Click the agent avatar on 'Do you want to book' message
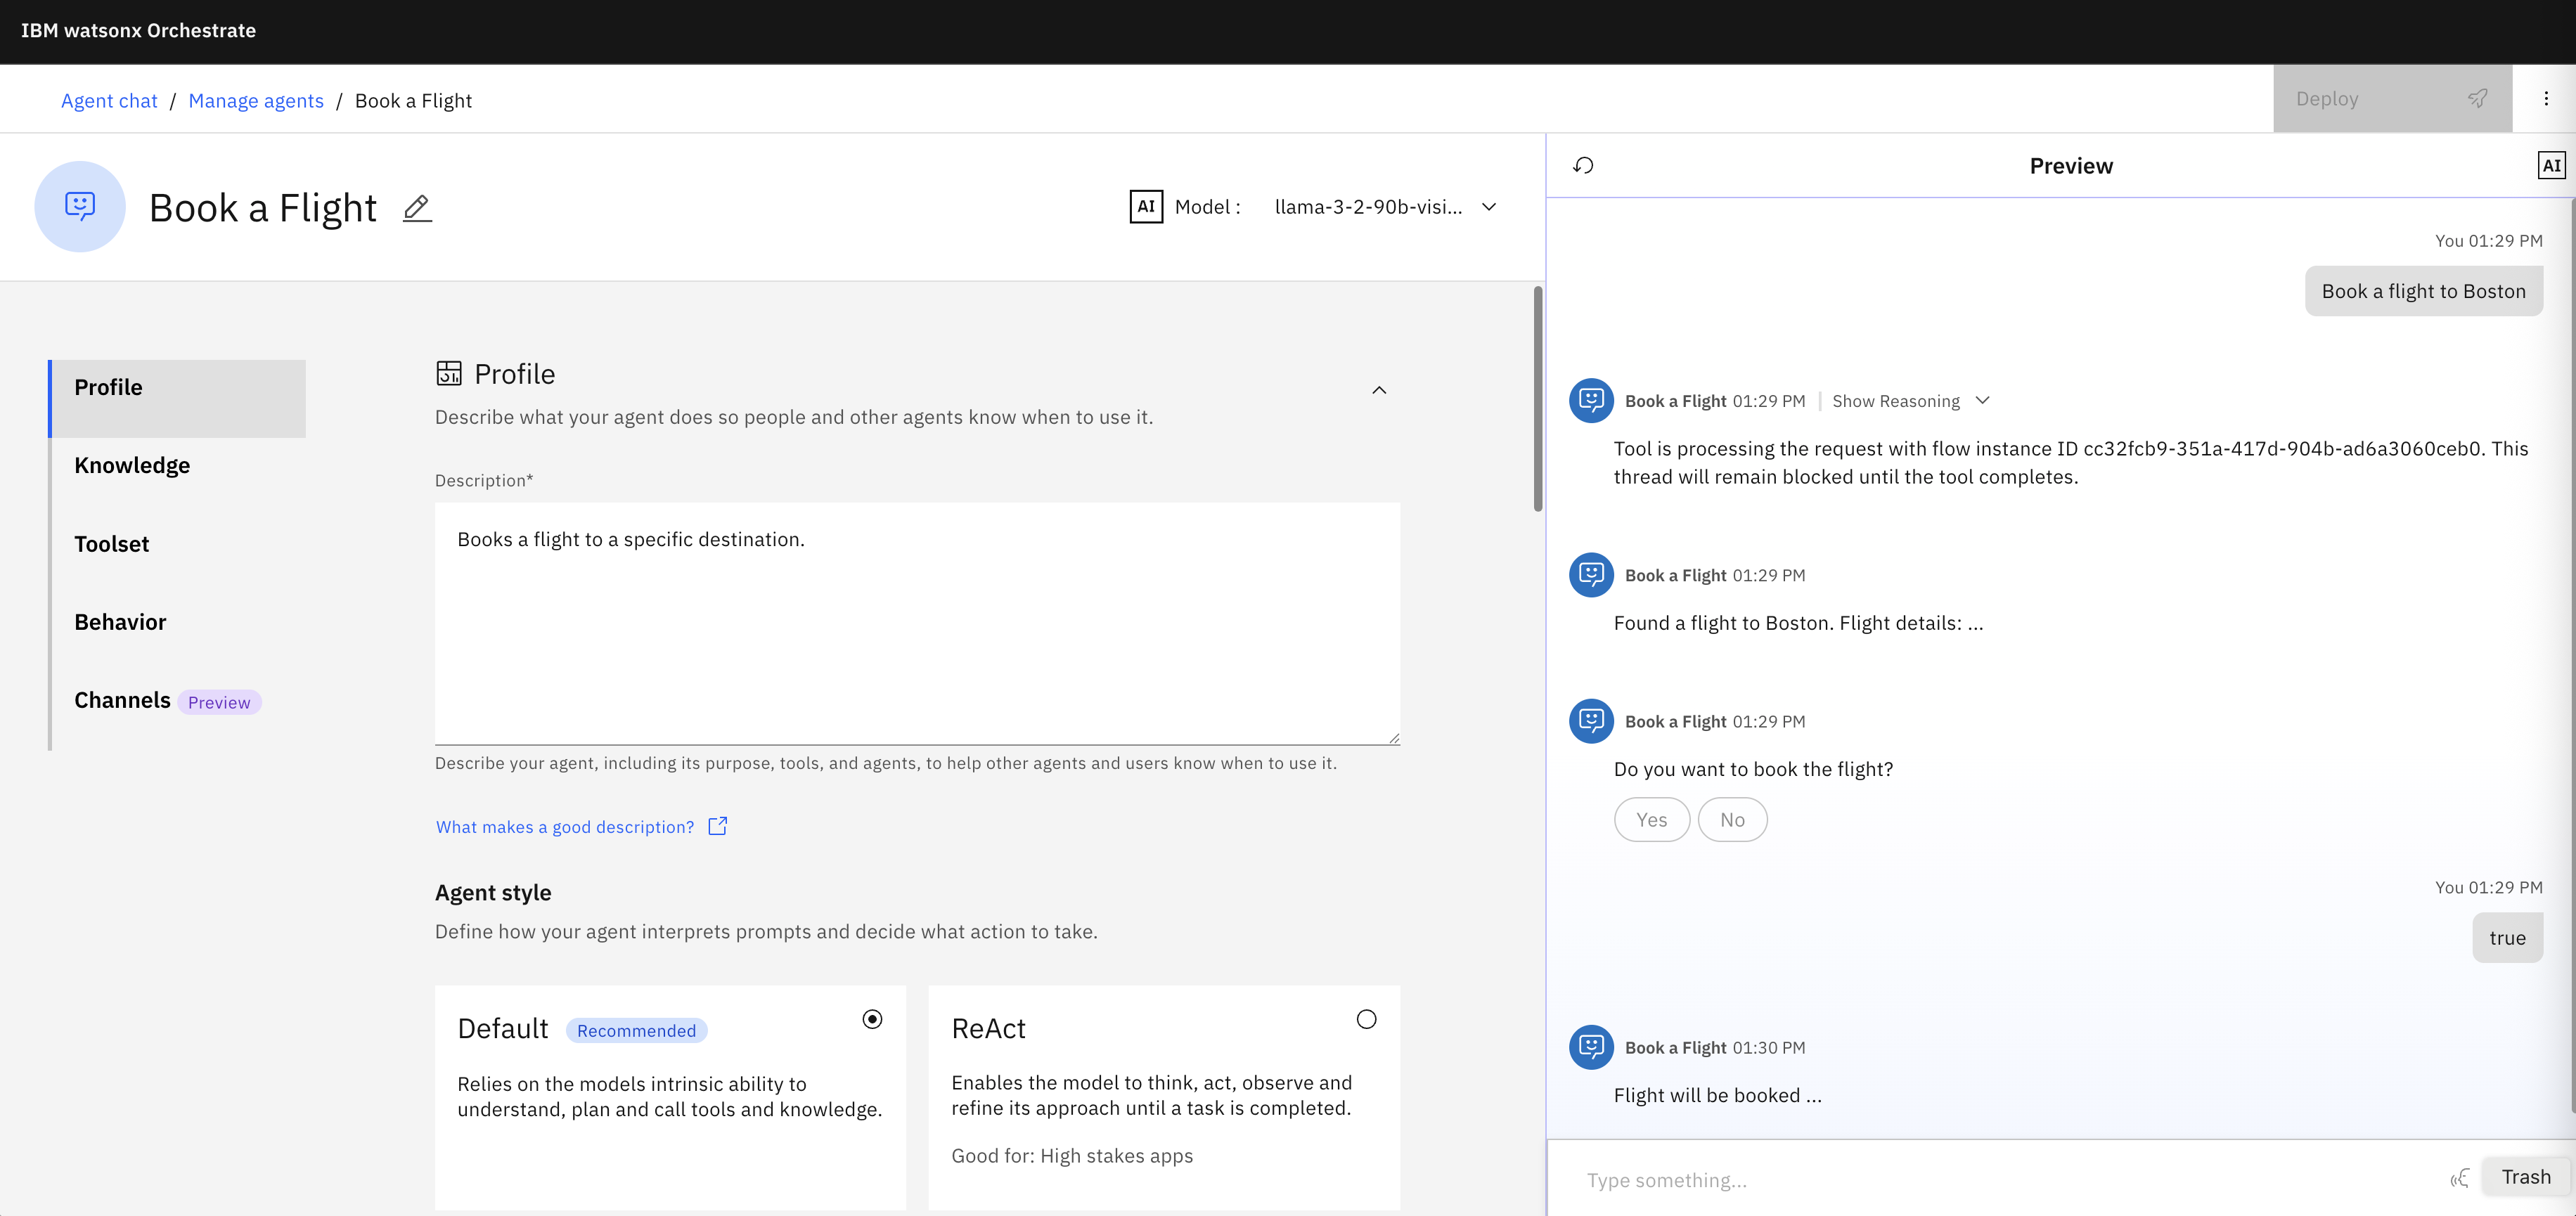This screenshot has width=2576, height=1216. 1591,721
